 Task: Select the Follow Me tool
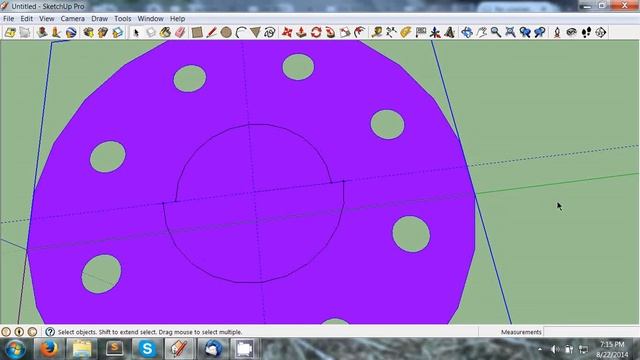pyautogui.click(x=331, y=32)
